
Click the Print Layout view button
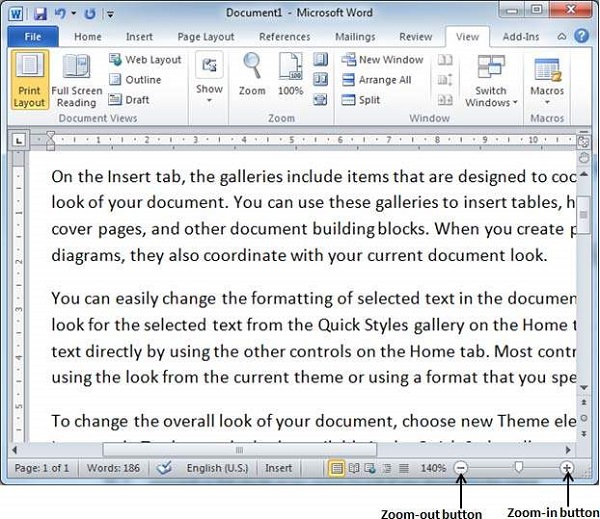(x=30, y=81)
